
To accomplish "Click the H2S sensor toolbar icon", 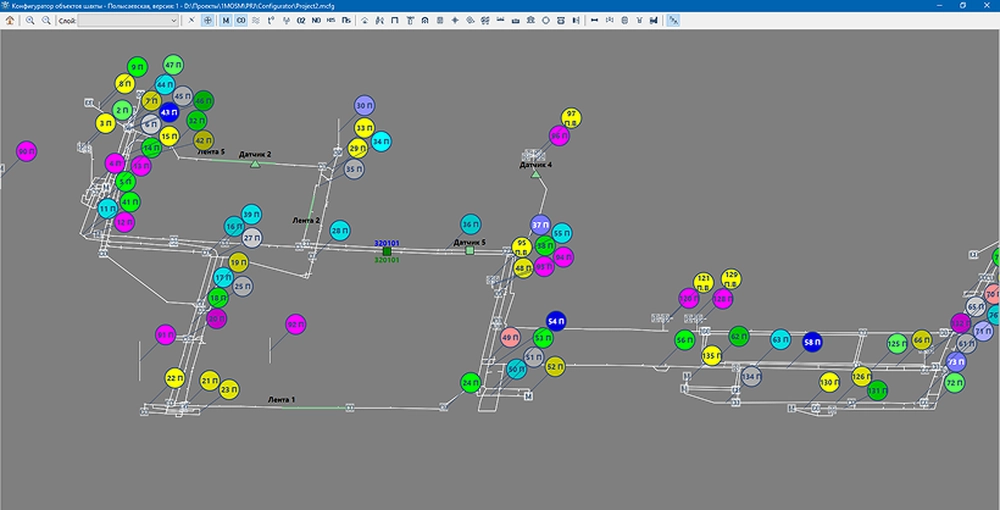I will [x=331, y=20].
